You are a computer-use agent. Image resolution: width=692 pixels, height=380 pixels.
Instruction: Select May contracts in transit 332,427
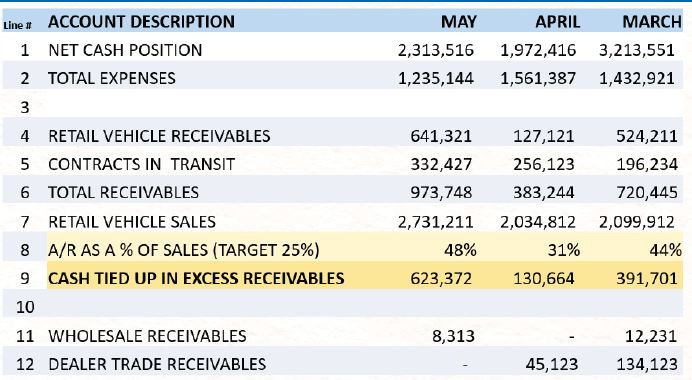(441, 164)
